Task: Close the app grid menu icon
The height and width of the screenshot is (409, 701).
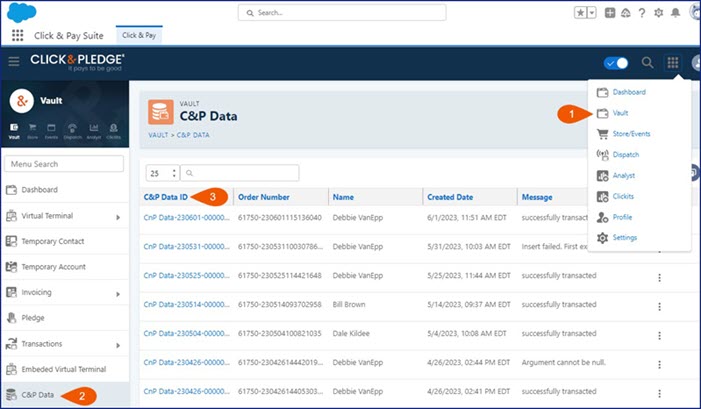Action: (673, 63)
